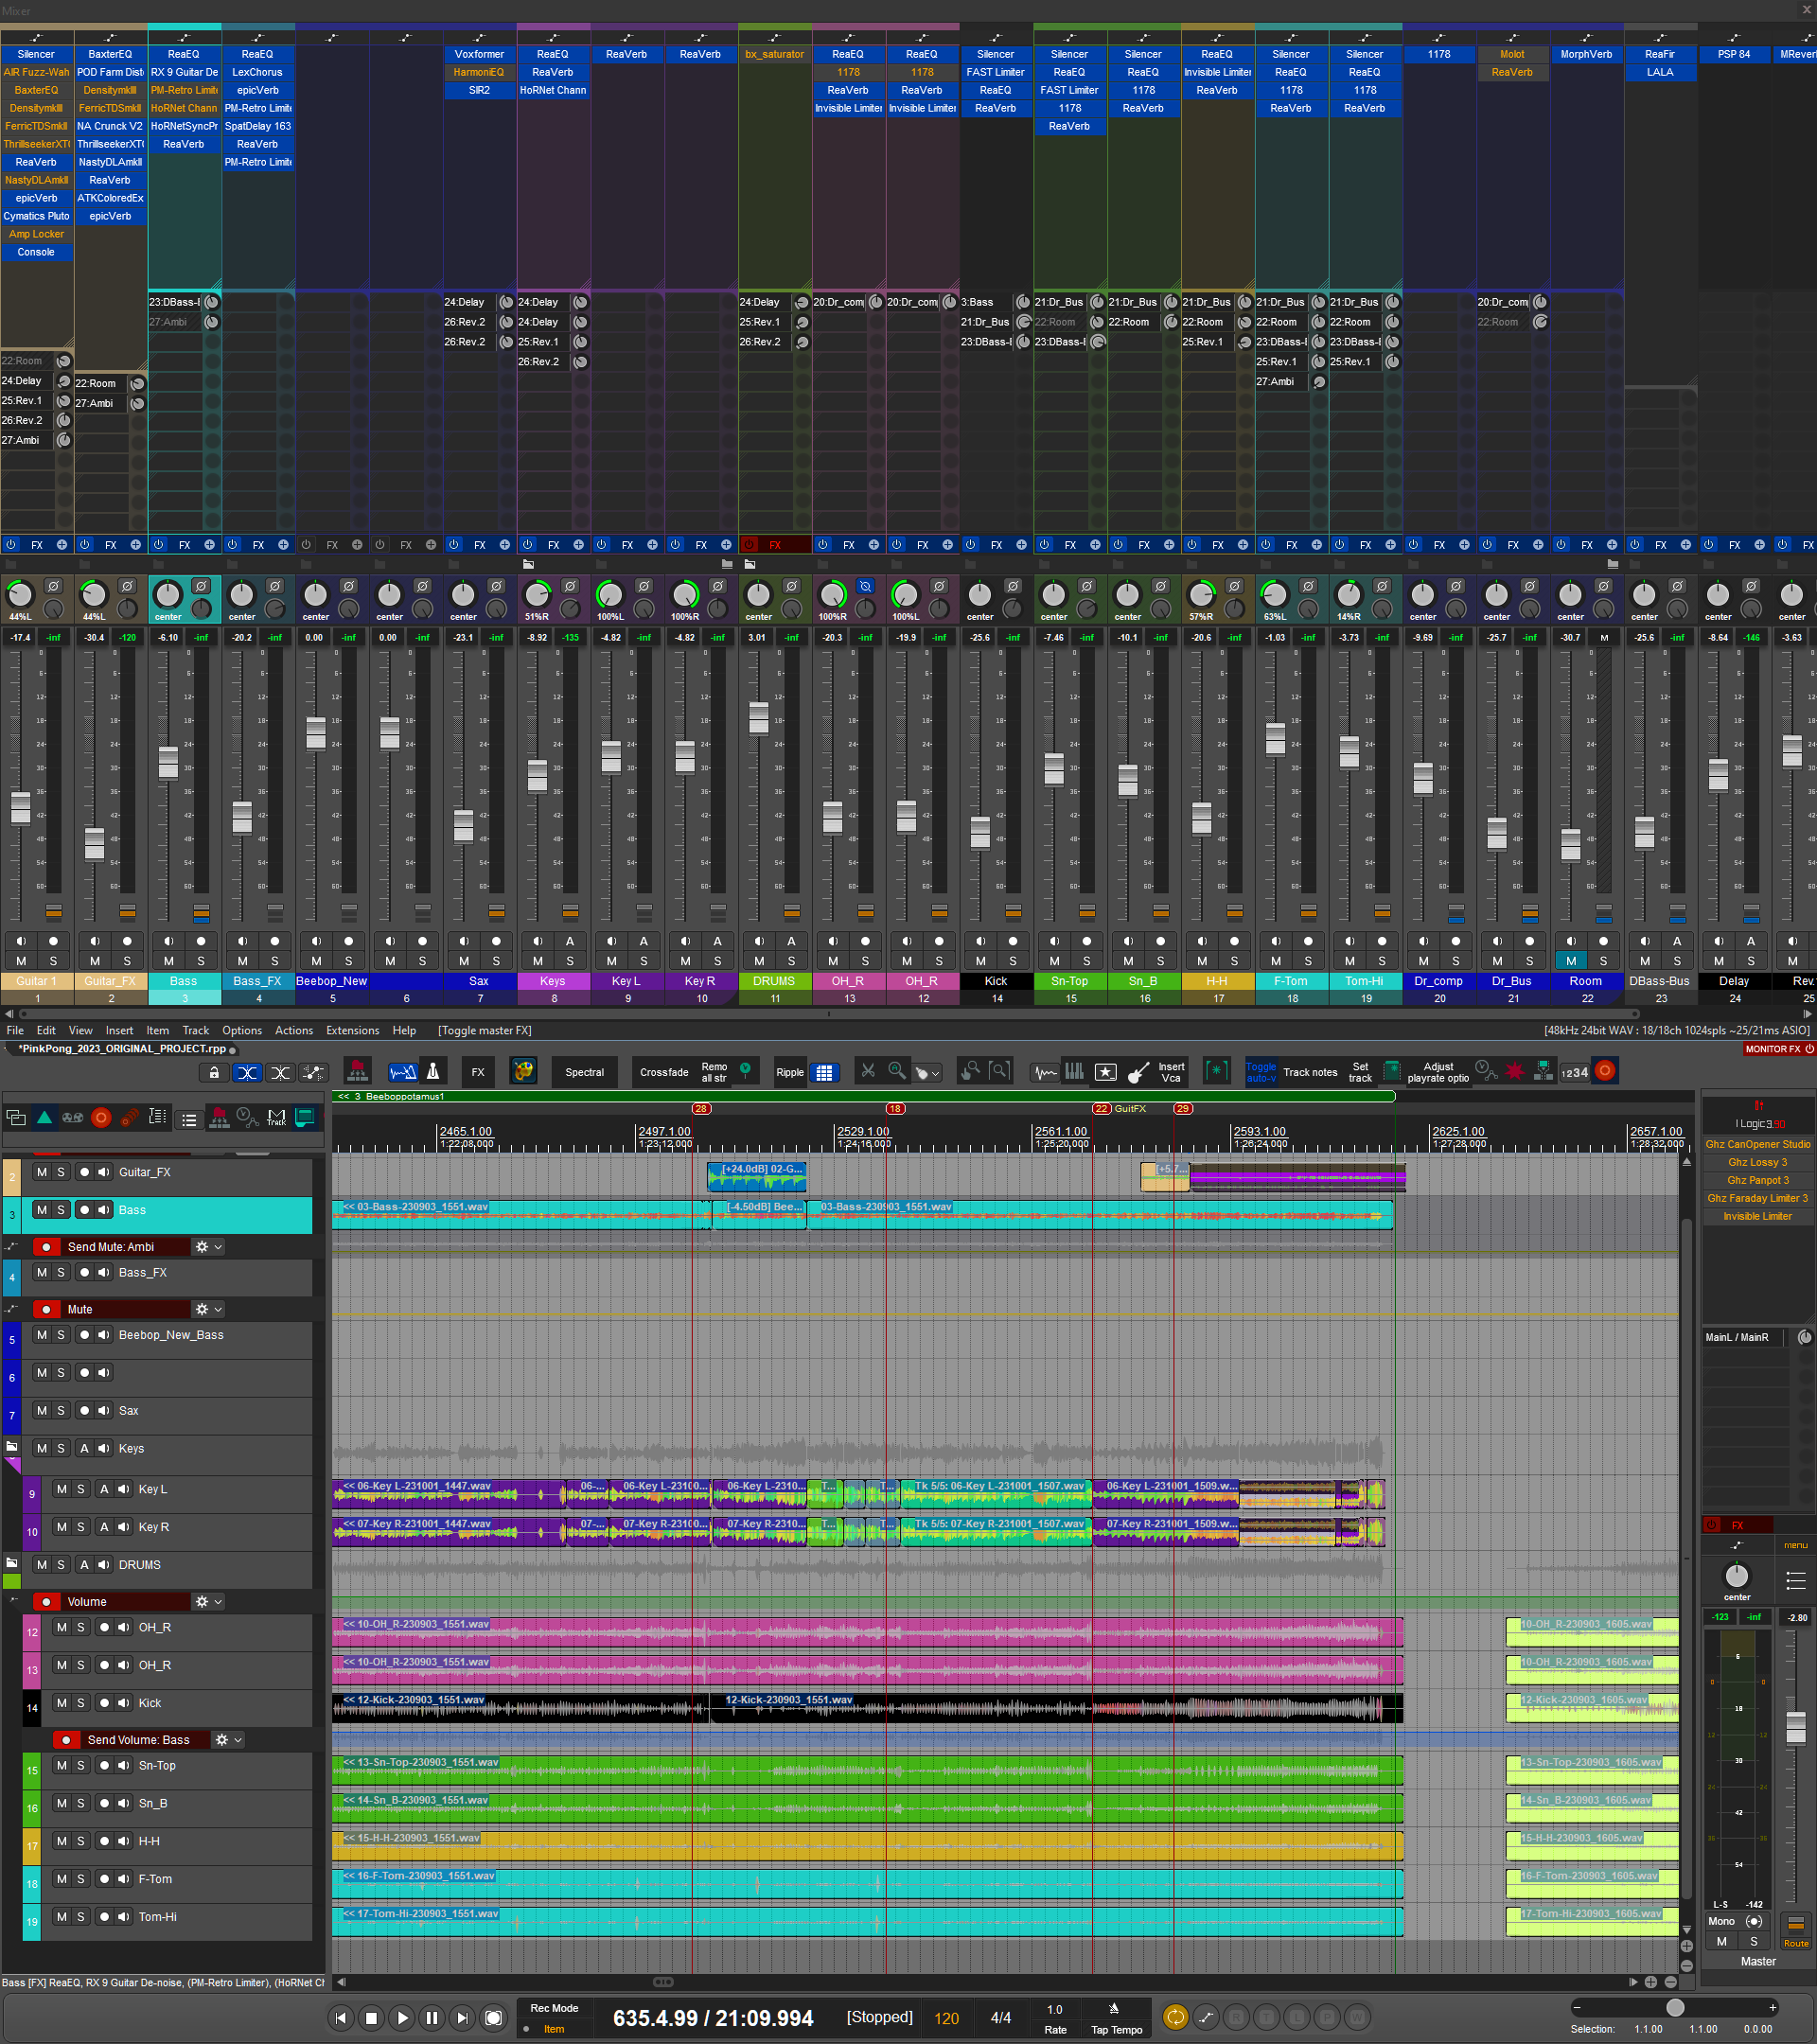Click the Stop button in the transport
Viewport: 1817px width, 2044px height.
371,2018
